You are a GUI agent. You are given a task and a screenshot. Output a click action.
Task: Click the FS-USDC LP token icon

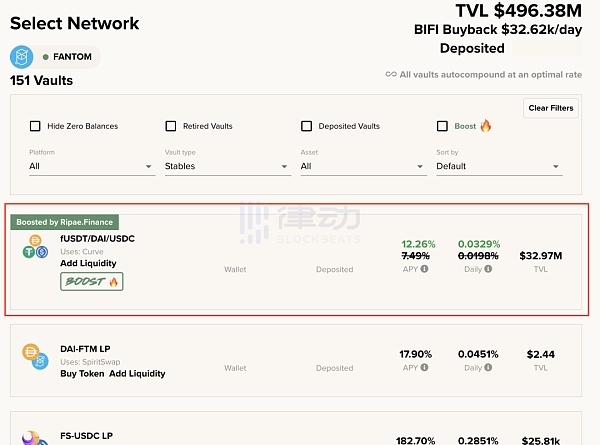click(x=35, y=437)
